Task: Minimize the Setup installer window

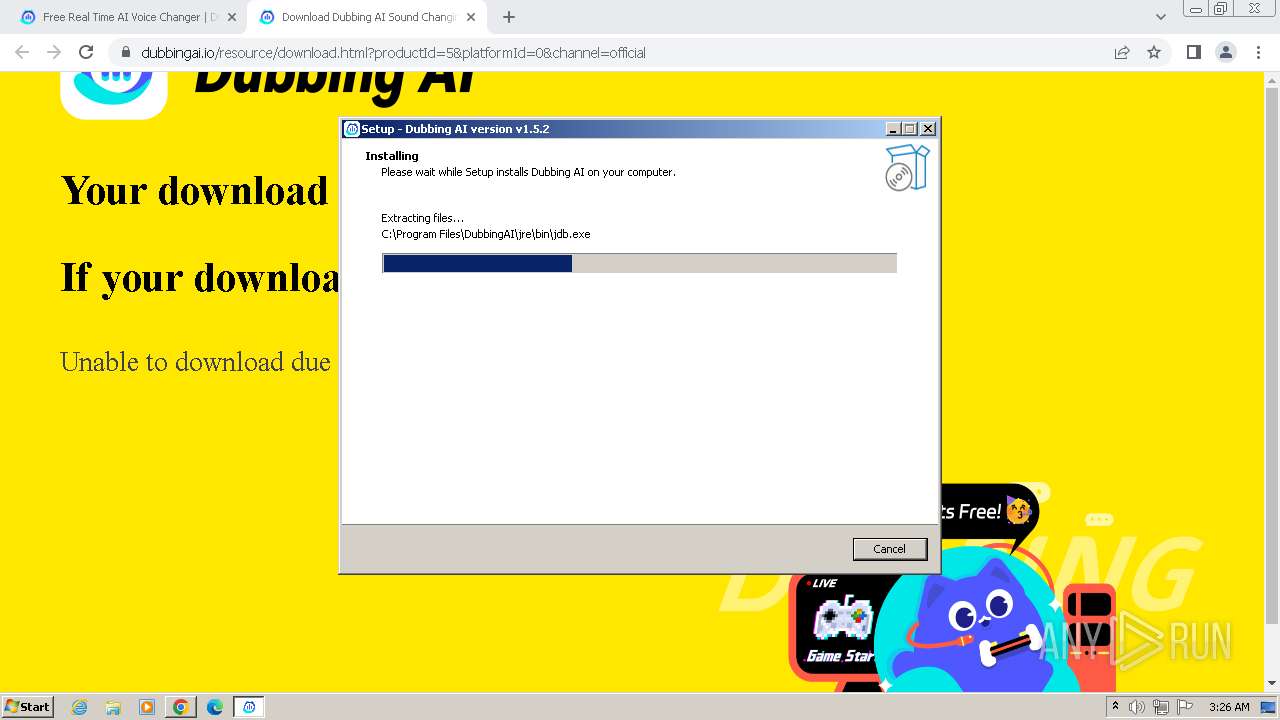Action: (x=893, y=129)
